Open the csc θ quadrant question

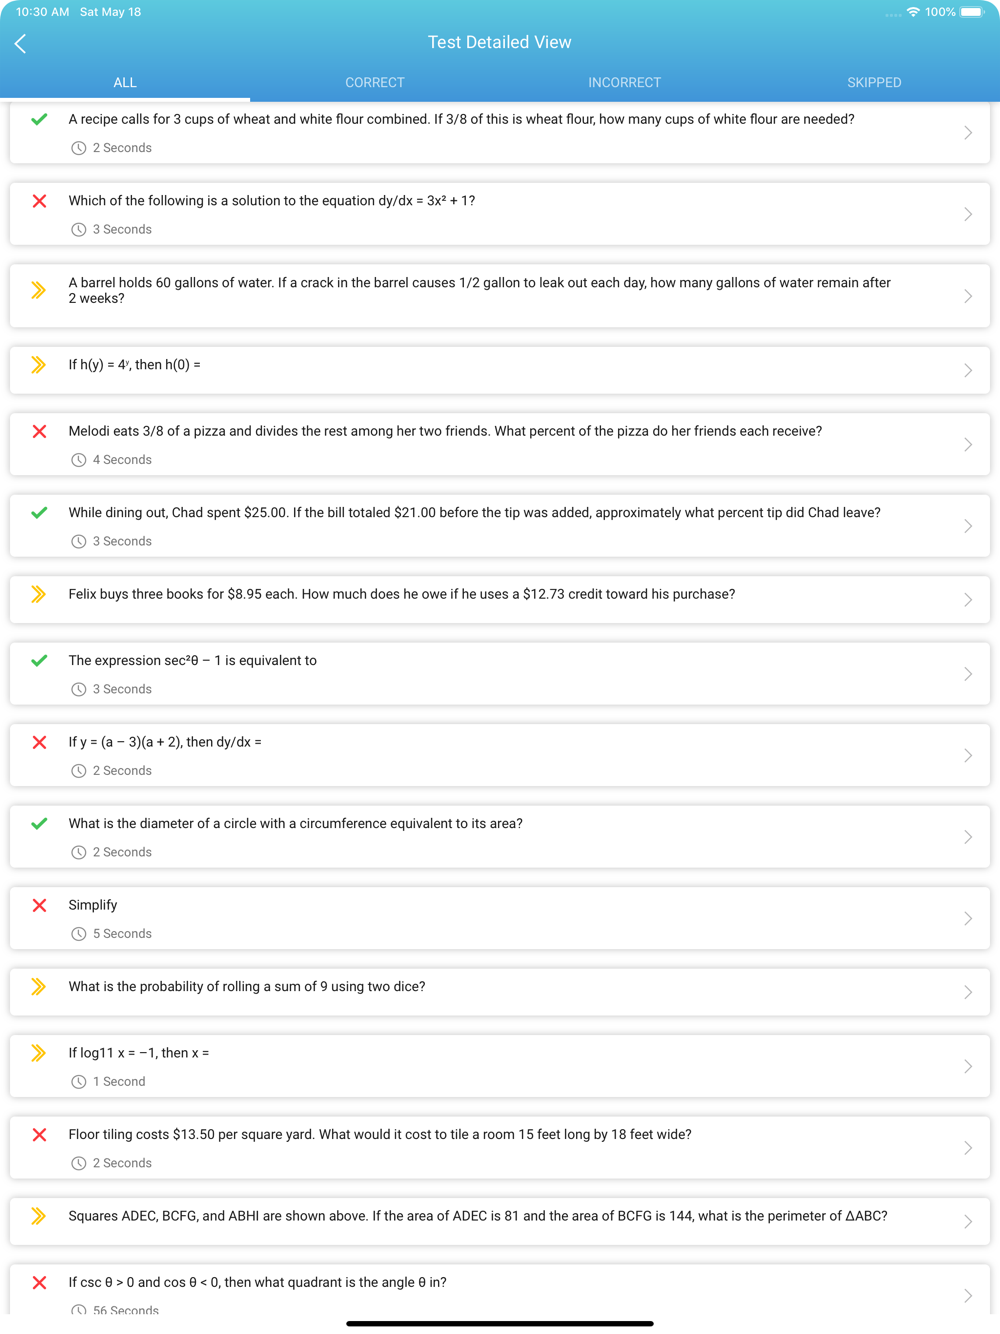coord(500,1291)
